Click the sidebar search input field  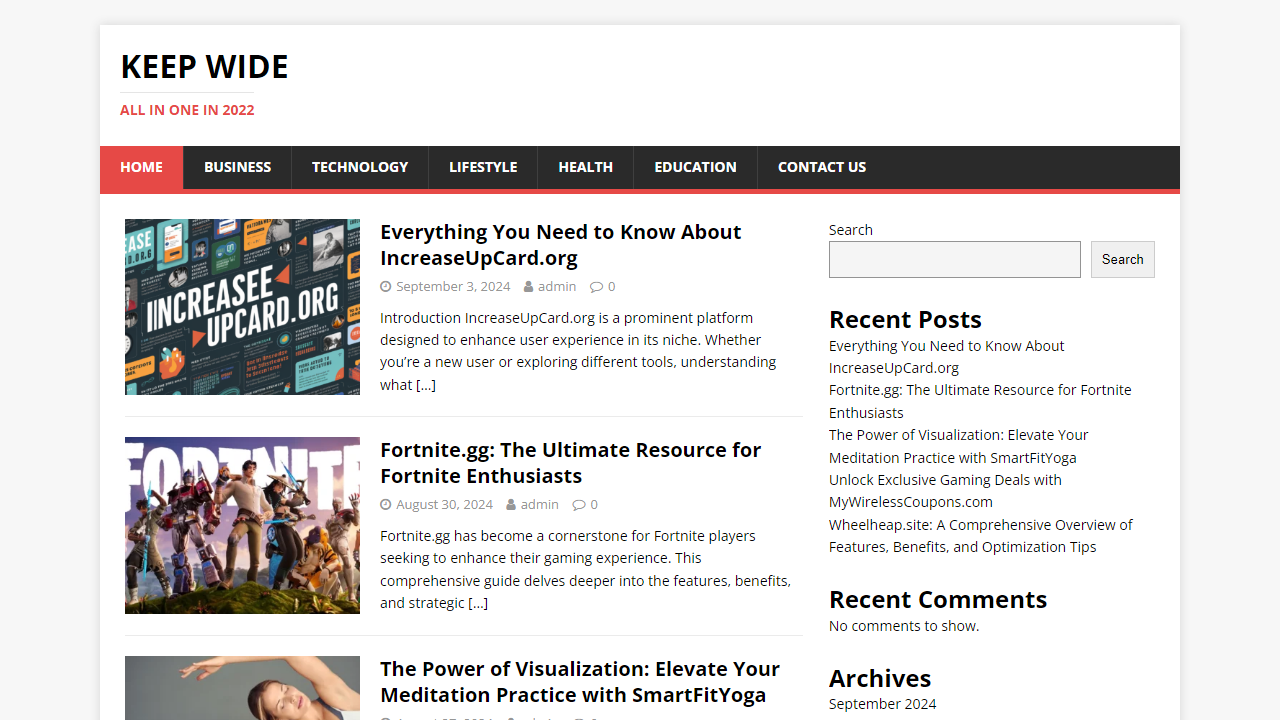954,259
